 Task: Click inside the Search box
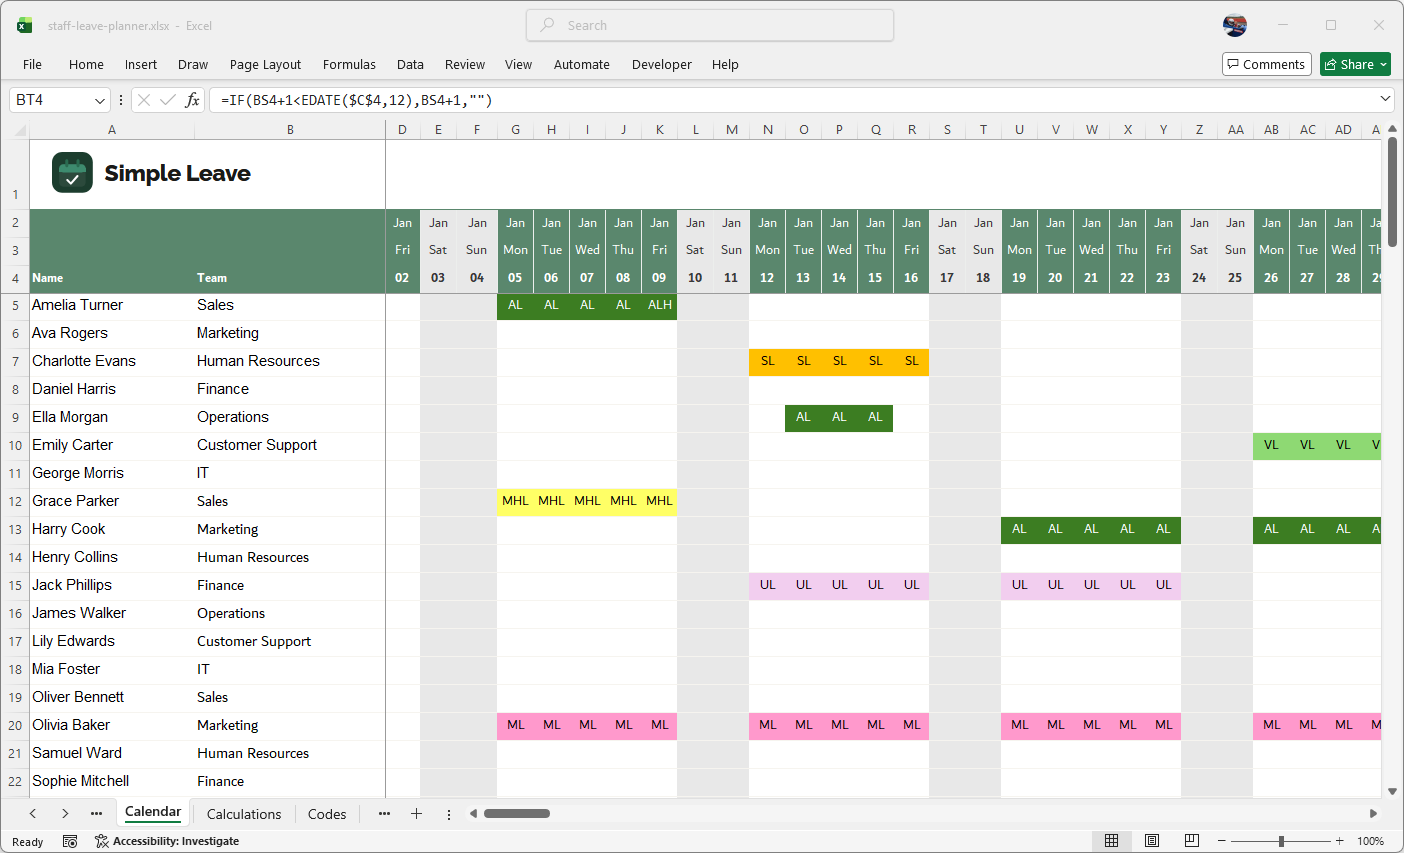pyautogui.click(x=709, y=24)
